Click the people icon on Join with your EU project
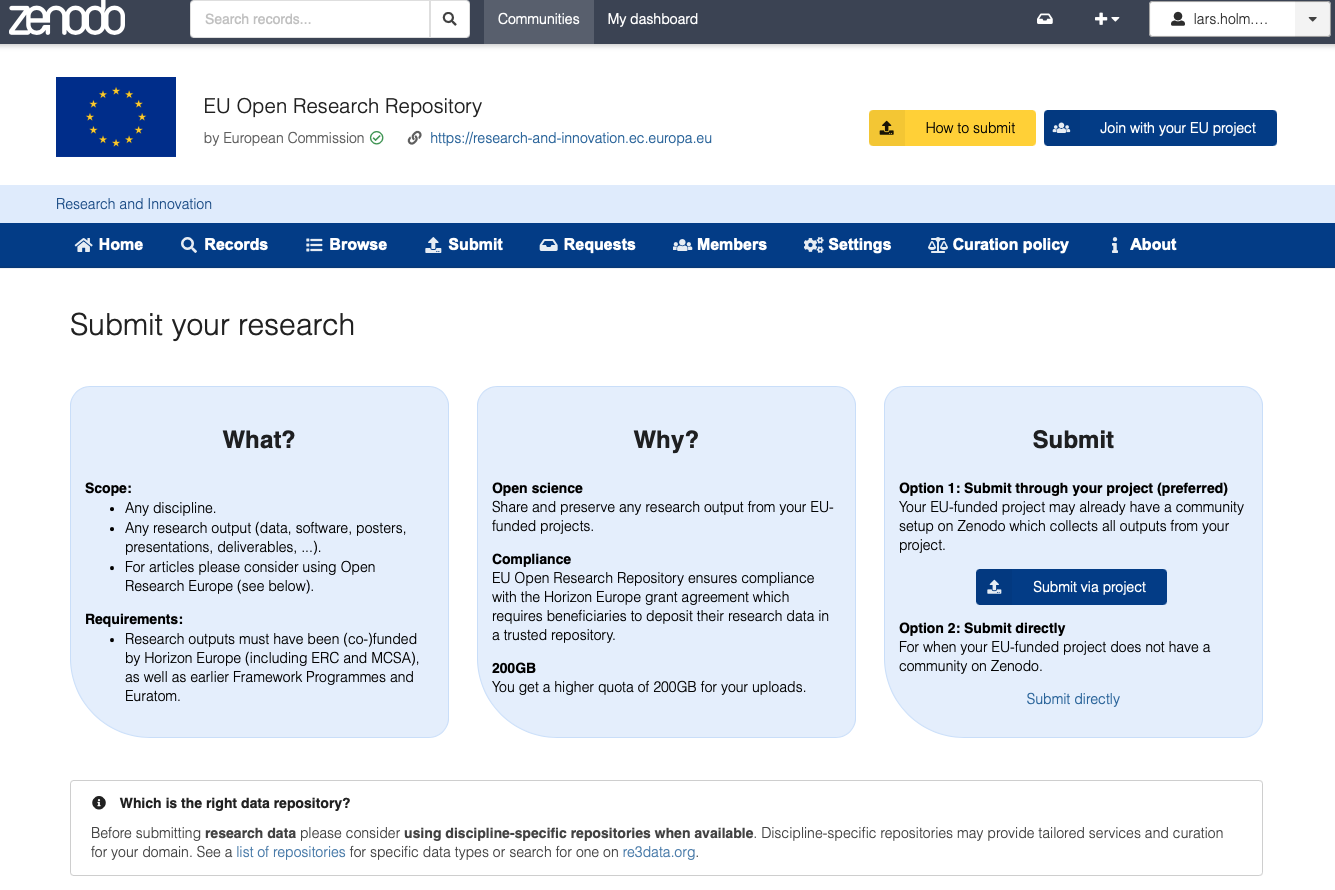Viewport: 1335px width, 890px height. pos(1062,128)
